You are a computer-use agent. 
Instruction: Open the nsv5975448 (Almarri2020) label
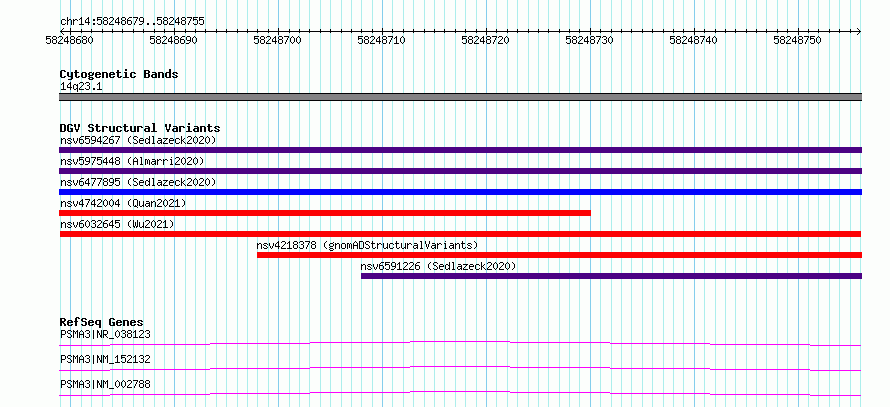click(x=132, y=161)
